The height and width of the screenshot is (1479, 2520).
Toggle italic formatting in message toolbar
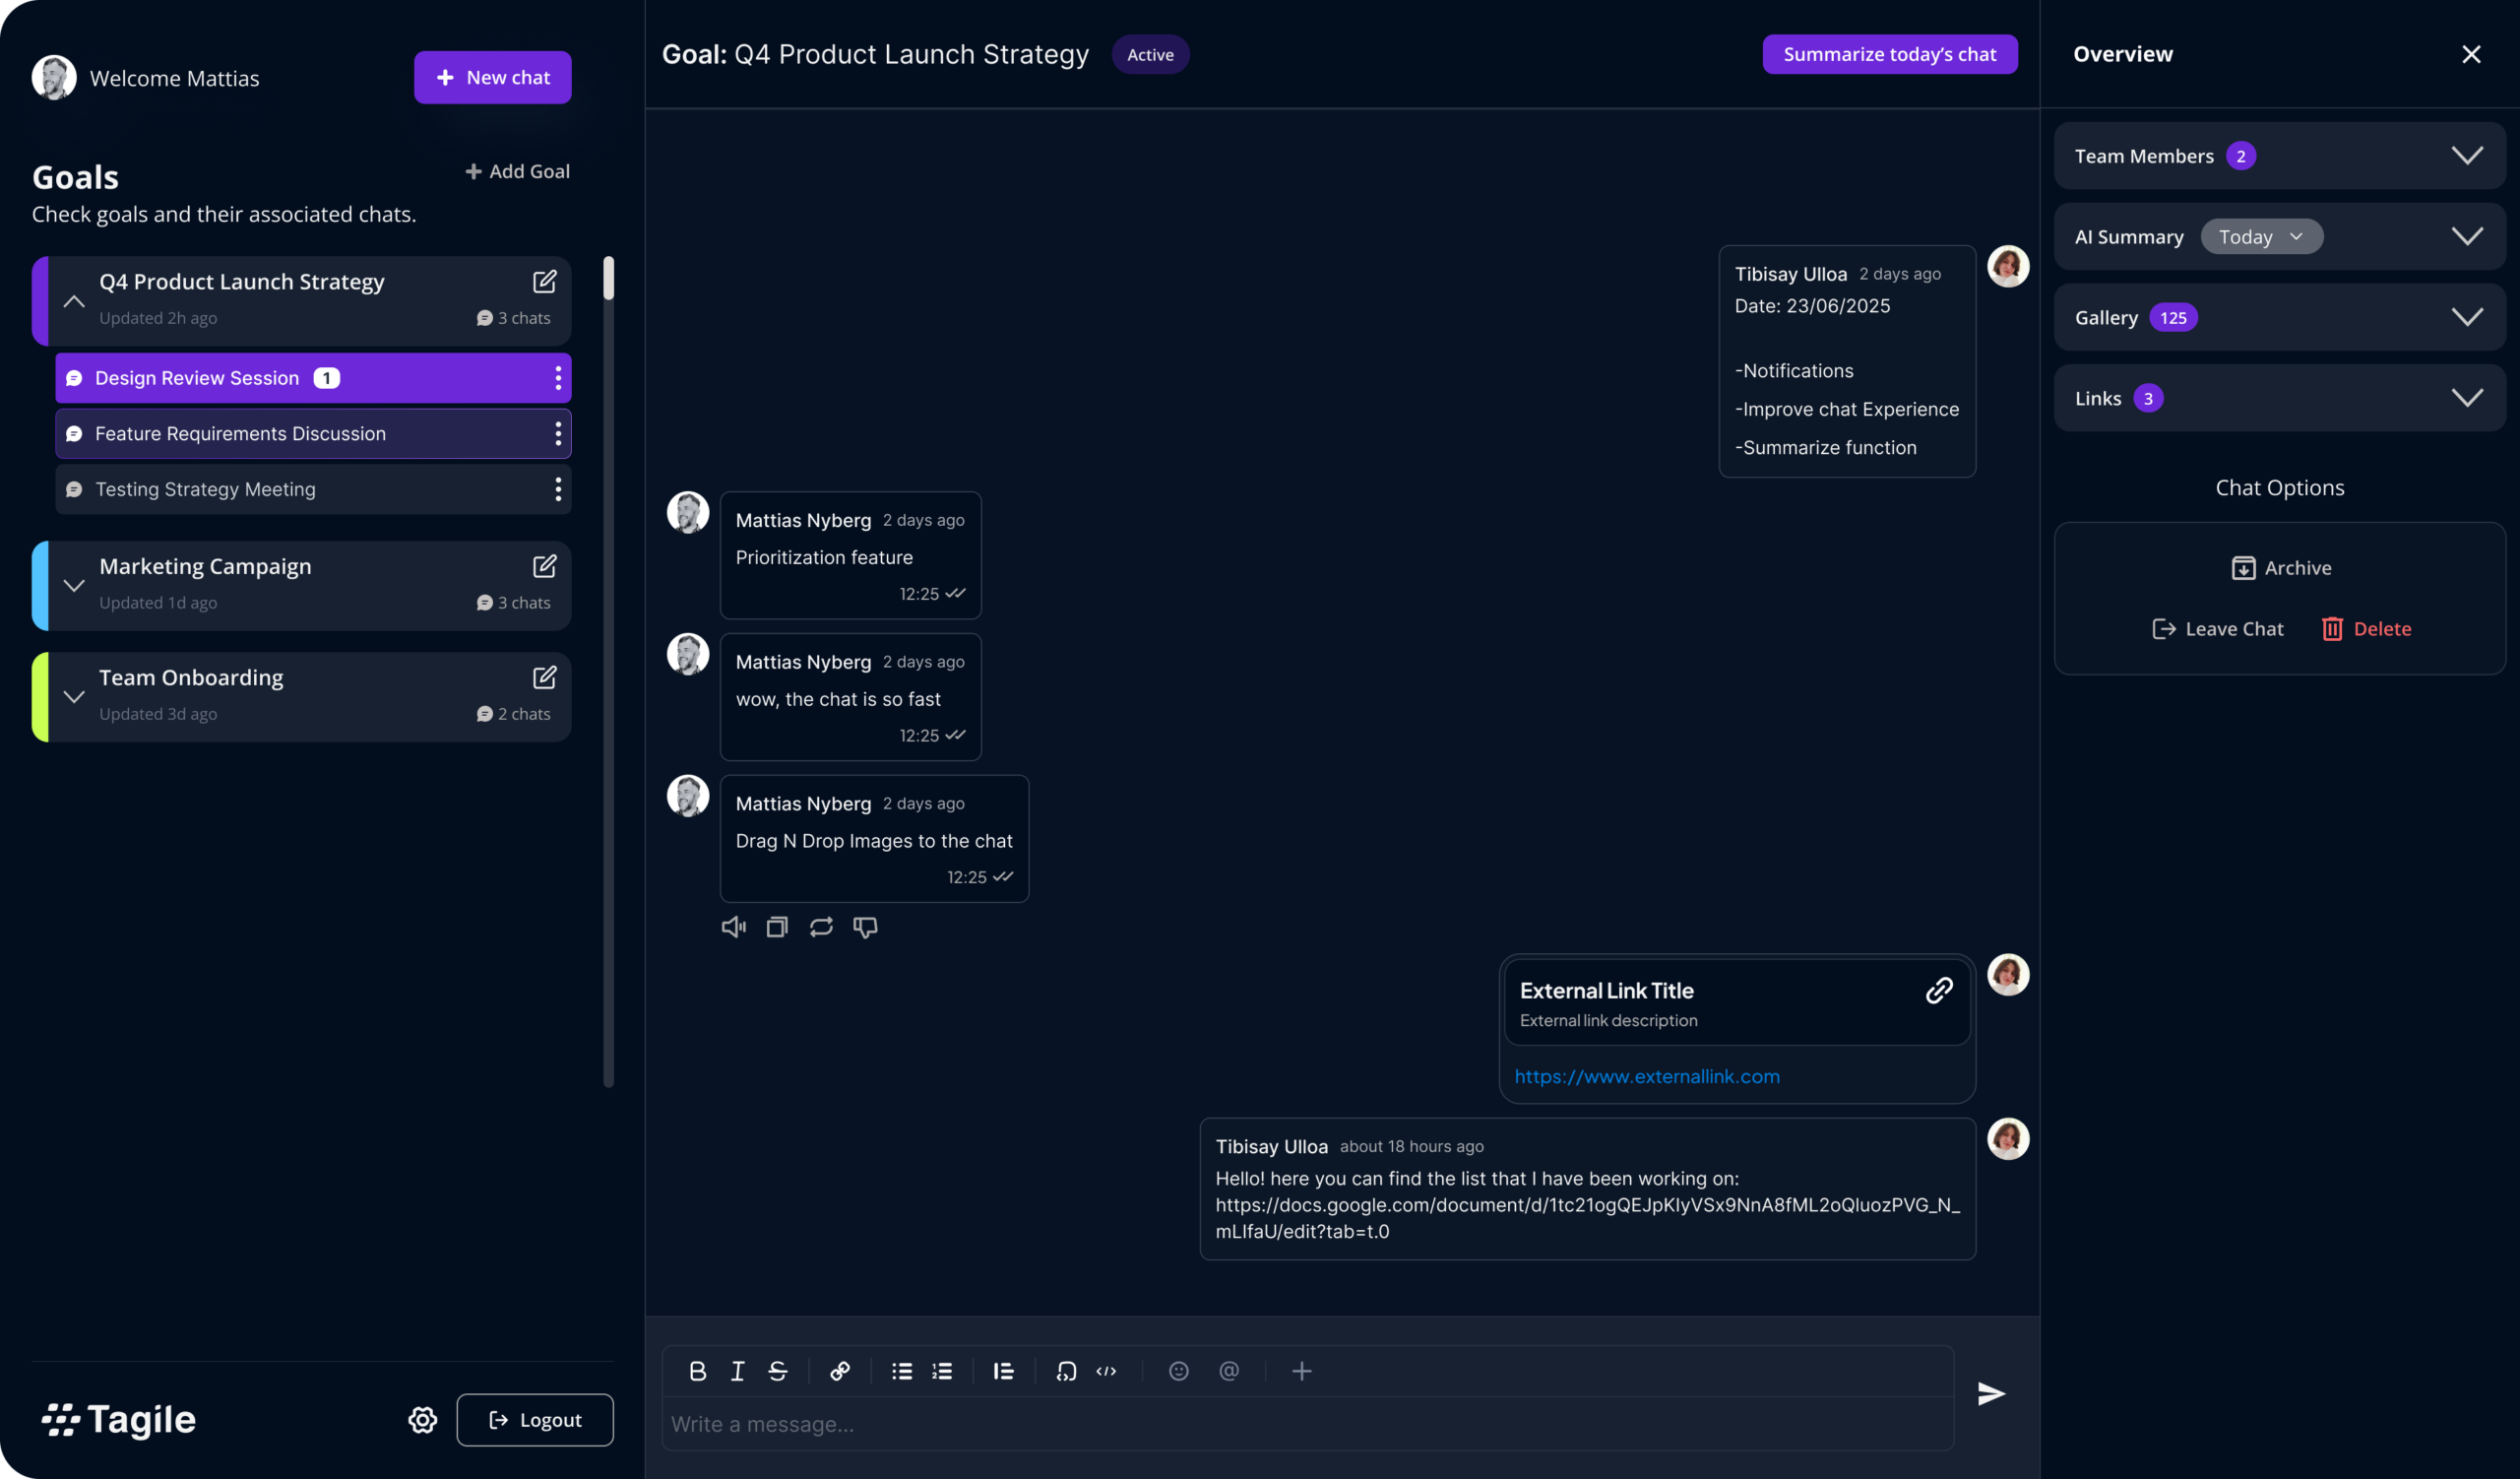click(738, 1371)
